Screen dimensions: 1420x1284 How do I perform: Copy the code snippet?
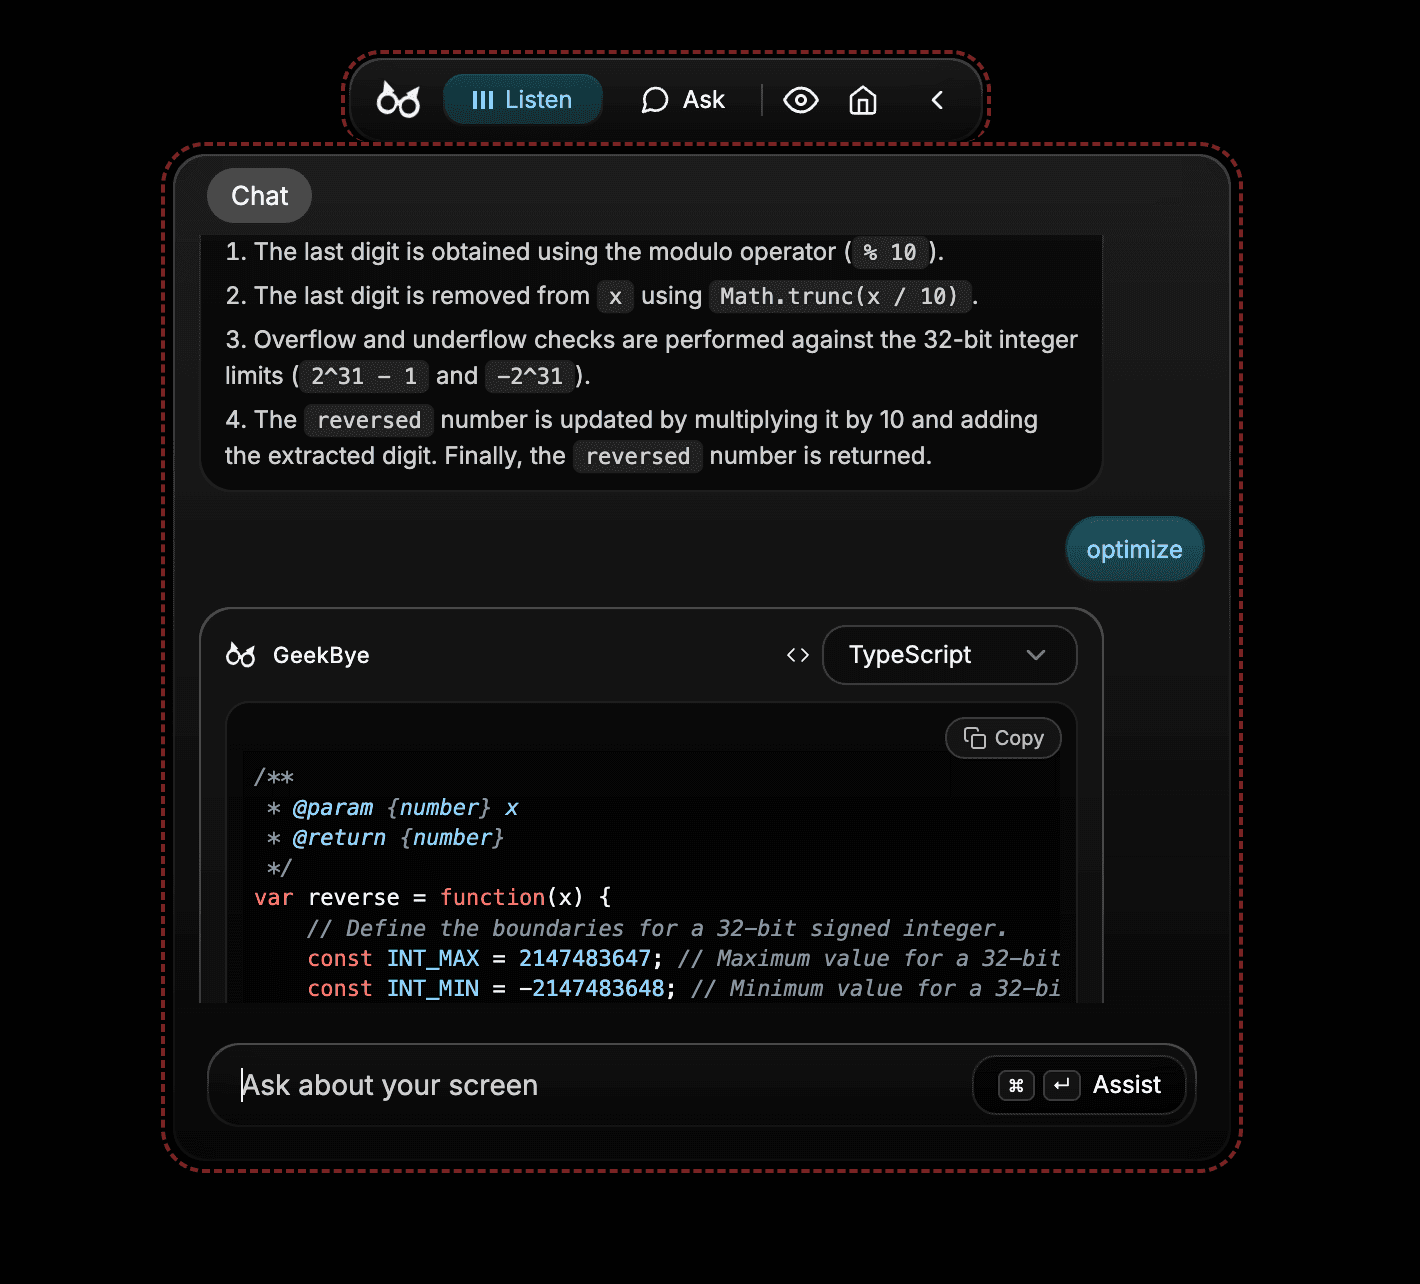pos(1003,738)
